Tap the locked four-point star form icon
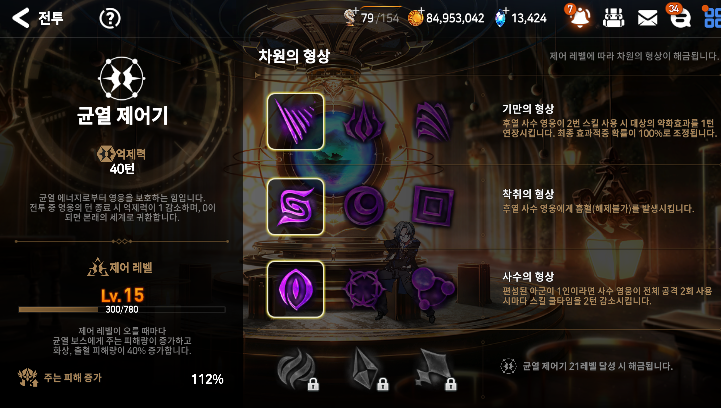The width and height of the screenshot is (721, 408). [x=435, y=369]
